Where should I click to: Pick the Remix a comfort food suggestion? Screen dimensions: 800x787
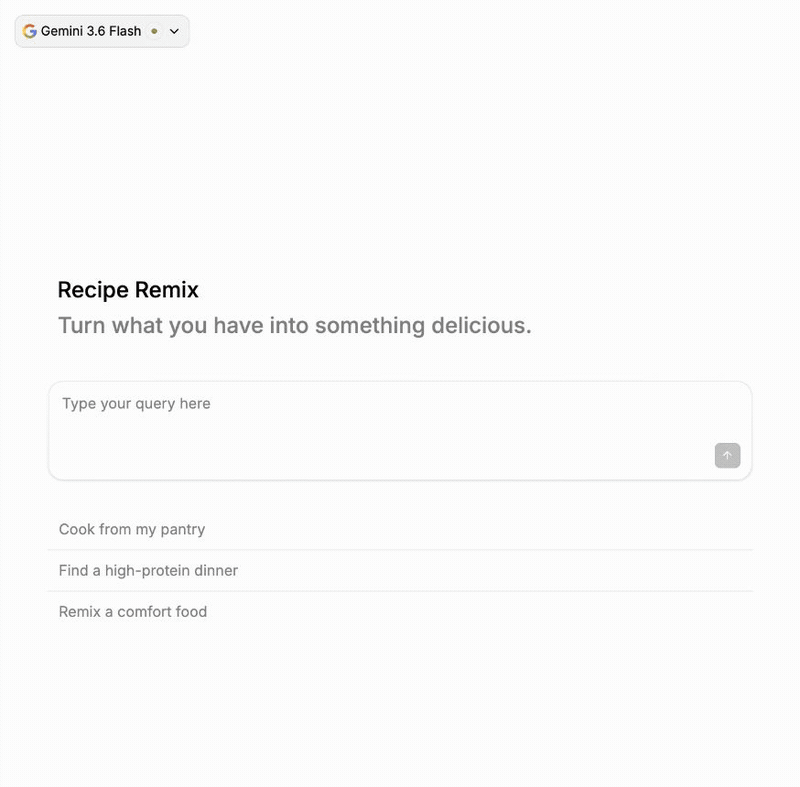pos(400,612)
